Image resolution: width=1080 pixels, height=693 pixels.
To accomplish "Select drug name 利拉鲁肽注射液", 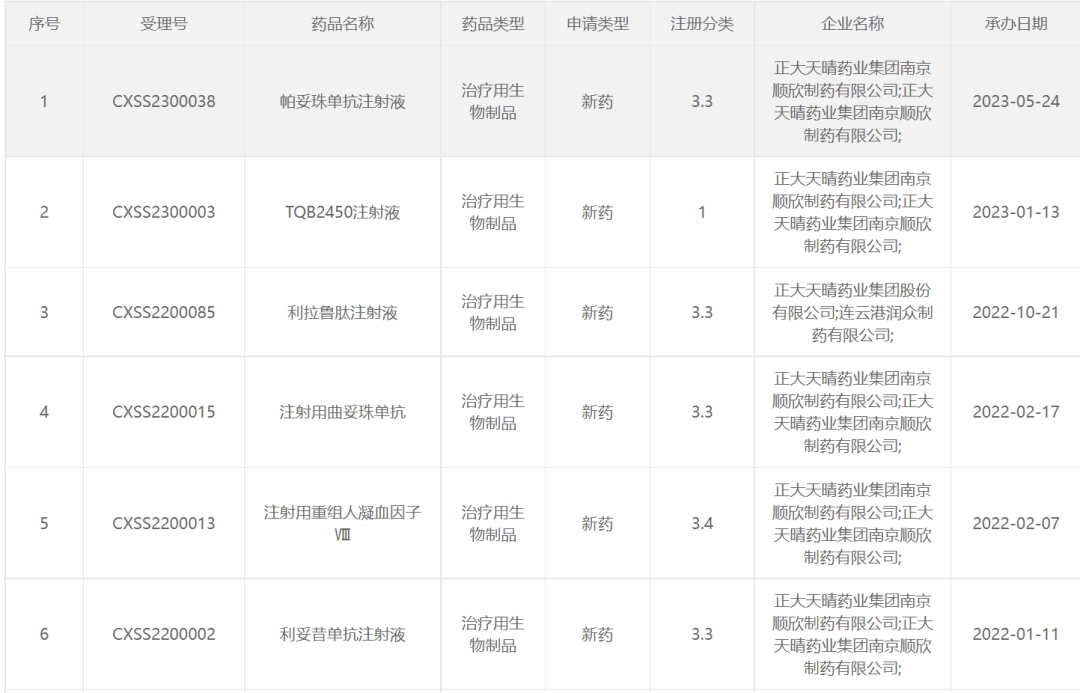I will coord(342,312).
